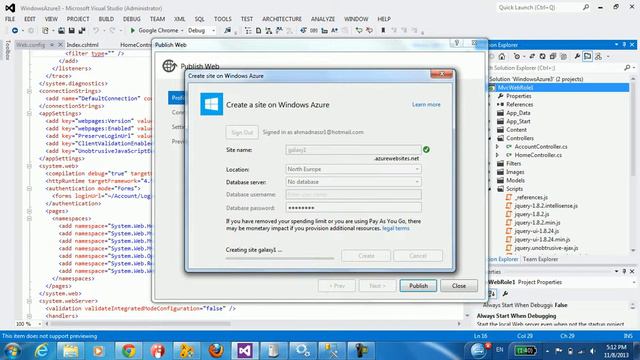Click the Close button in Publish Web dialog
The width and height of the screenshot is (640, 360).
click(459, 286)
